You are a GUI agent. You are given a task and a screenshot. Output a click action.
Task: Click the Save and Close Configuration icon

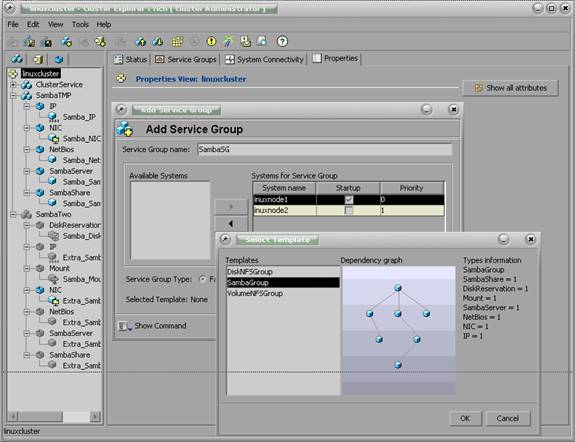click(x=47, y=42)
